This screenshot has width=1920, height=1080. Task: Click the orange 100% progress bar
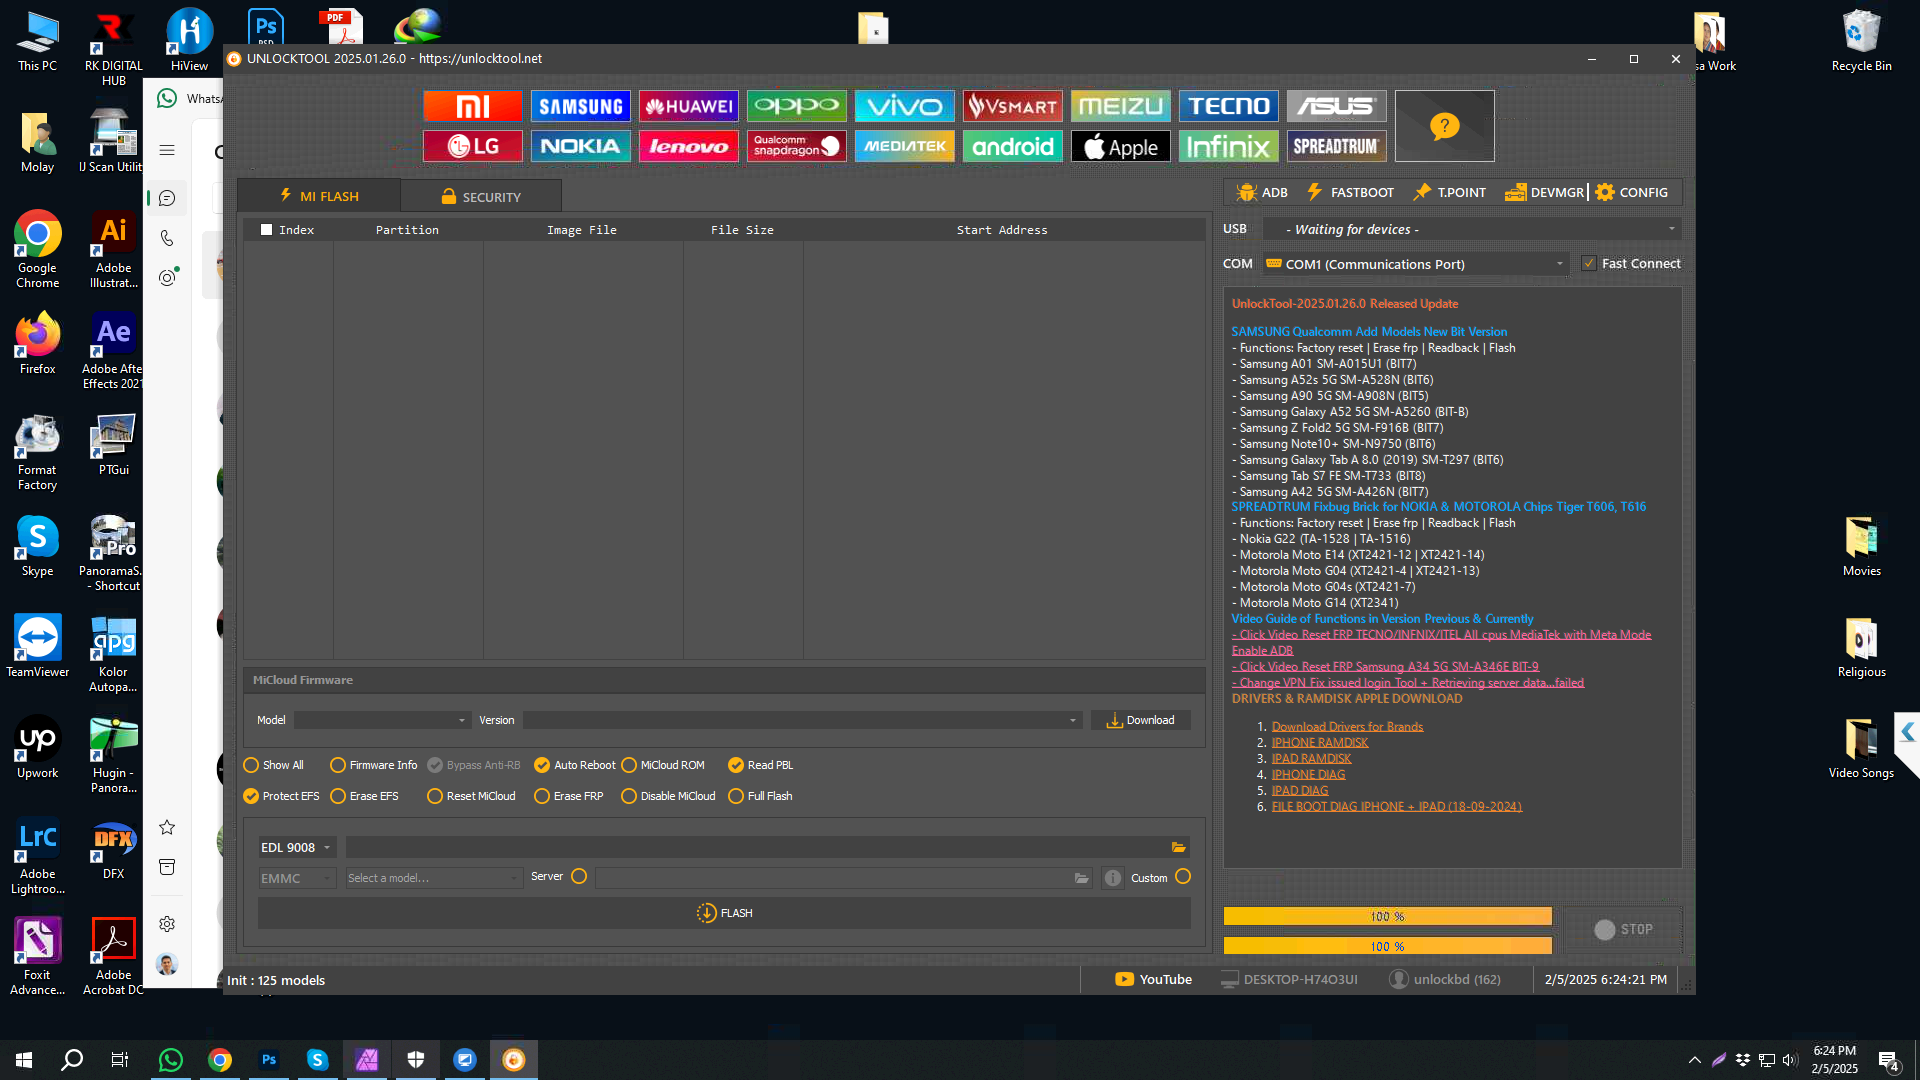click(1387, 915)
